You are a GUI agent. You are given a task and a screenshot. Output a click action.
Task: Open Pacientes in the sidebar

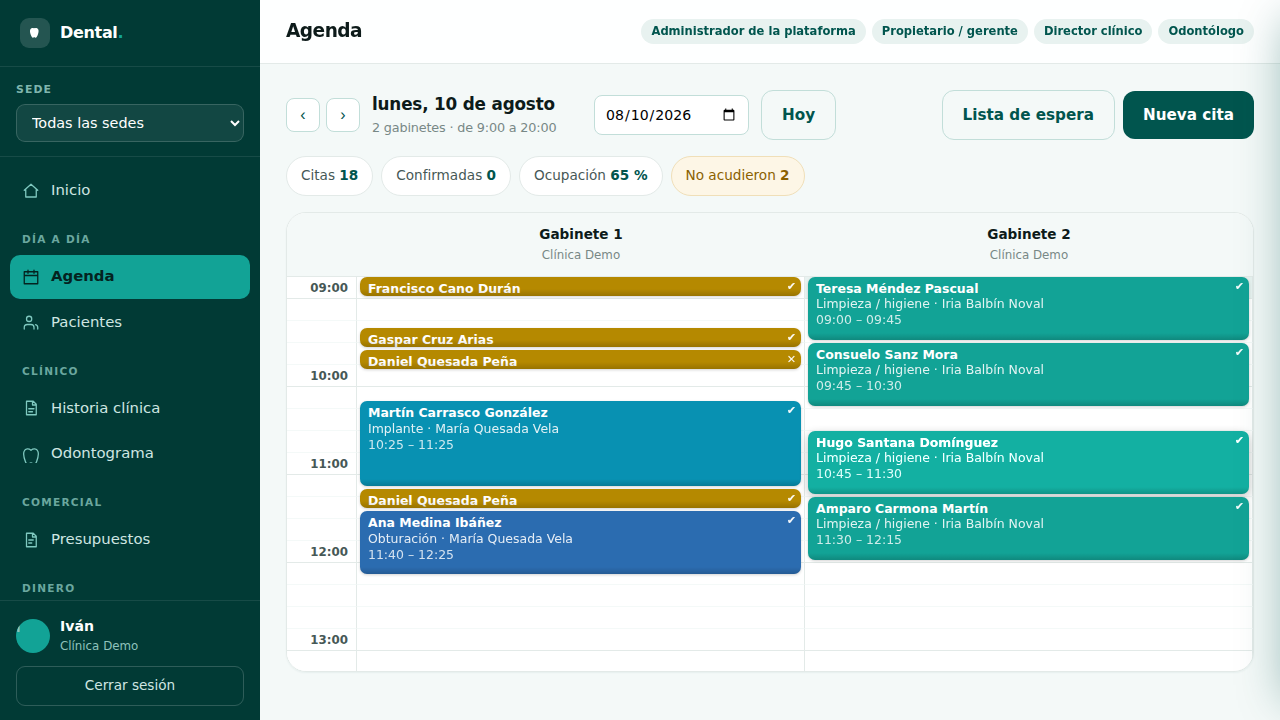point(130,322)
